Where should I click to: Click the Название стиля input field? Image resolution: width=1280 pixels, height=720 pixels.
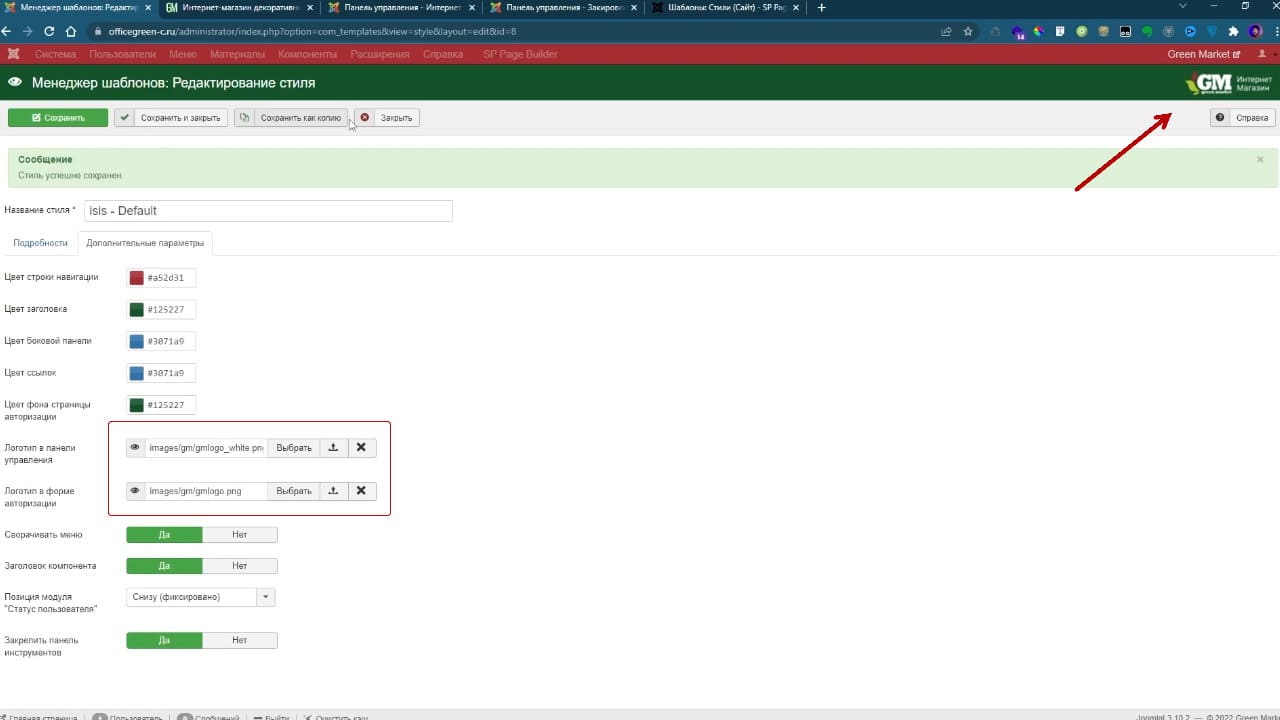pyautogui.click(x=268, y=211)
